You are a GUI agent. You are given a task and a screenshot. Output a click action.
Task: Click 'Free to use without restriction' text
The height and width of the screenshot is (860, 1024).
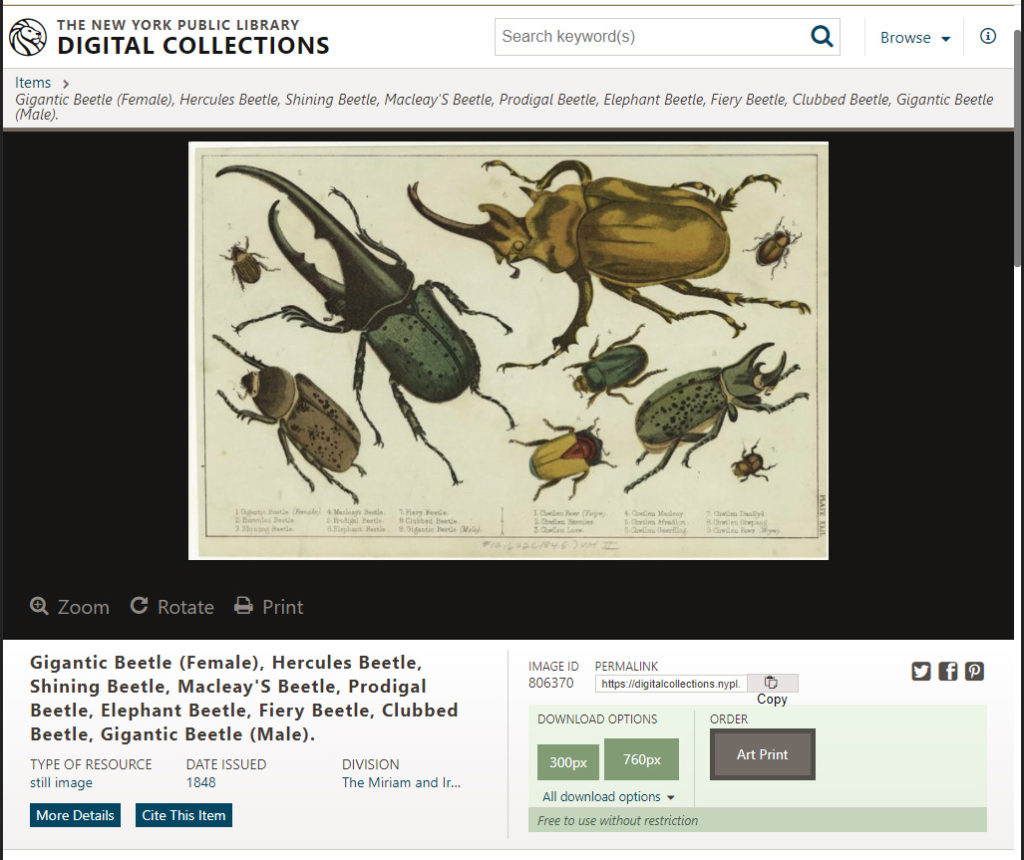point(618,821)
